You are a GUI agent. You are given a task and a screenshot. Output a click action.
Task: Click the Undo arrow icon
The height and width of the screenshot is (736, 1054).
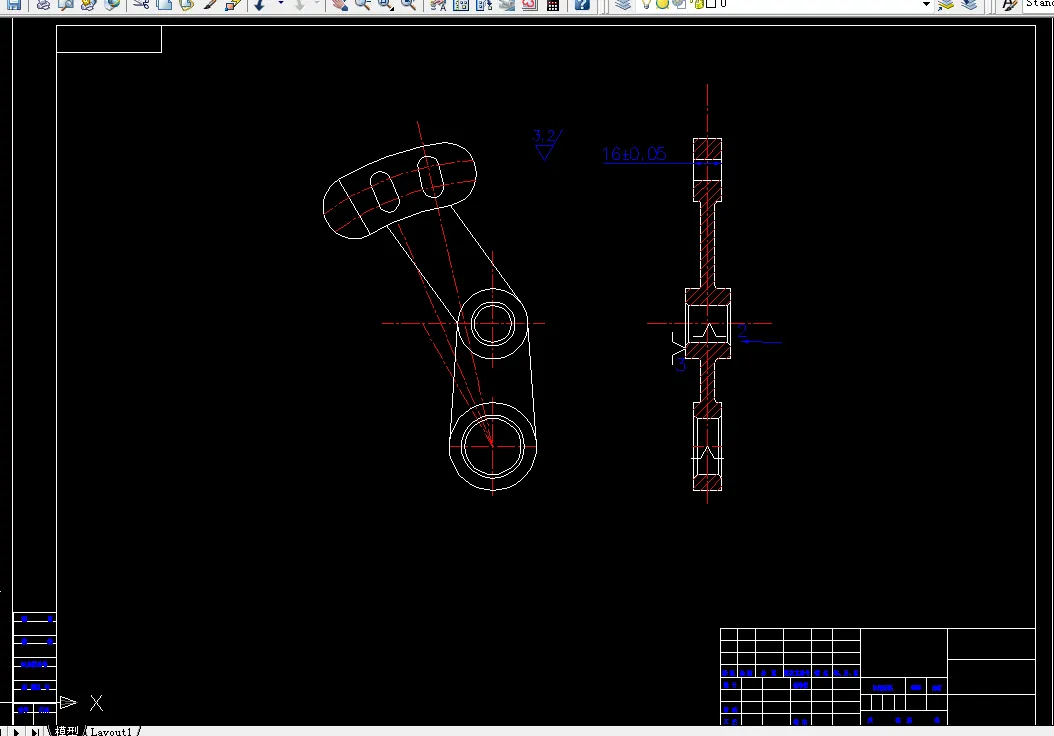coord(259,5)
